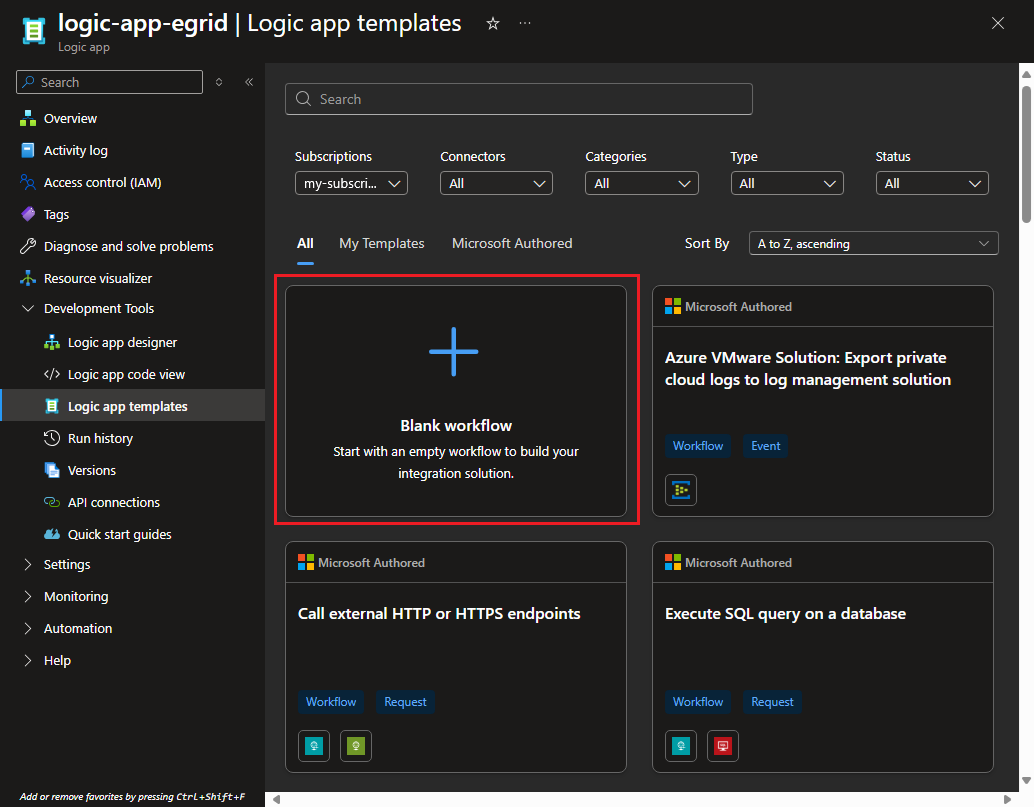
Task: Switch to Microsoft Authored tab
Action: pos(512,244)
